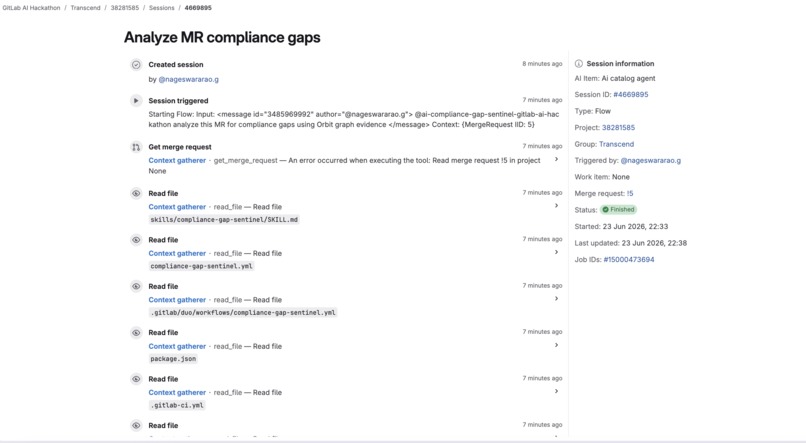The height and width of the screenshot is (443, 806).
Task: Open GitLab AI Hackathon breadcrumb
Action: click(x=31, y=8)
